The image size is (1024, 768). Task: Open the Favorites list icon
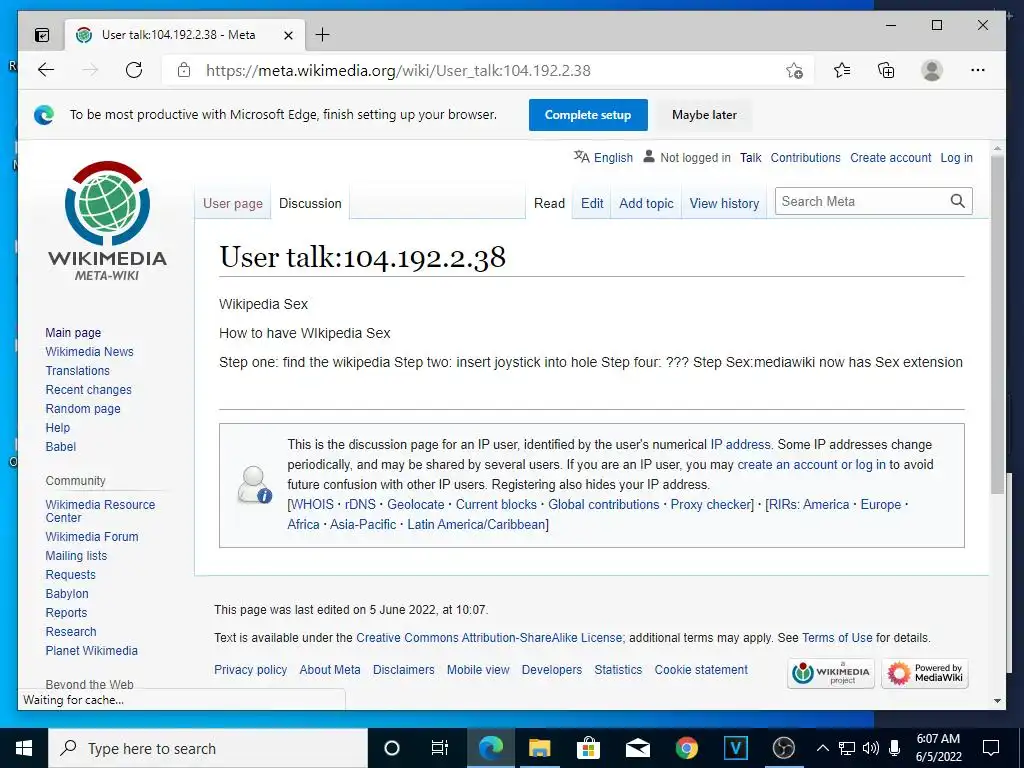click(x=842, y=70)
